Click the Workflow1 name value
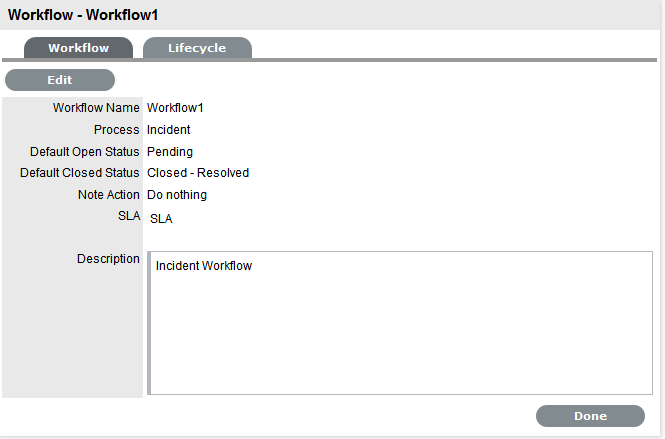665x439 pixels. [175, 108]
